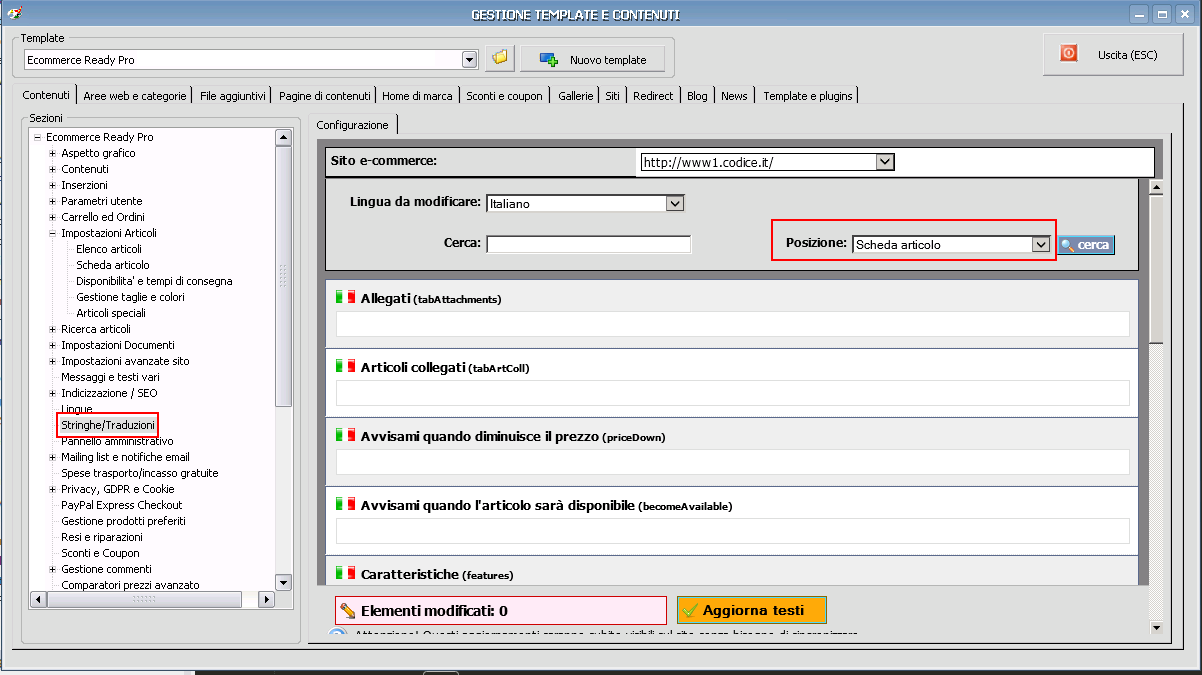
Task: Click the Allegati translation text field
Action: pos(733,324)
